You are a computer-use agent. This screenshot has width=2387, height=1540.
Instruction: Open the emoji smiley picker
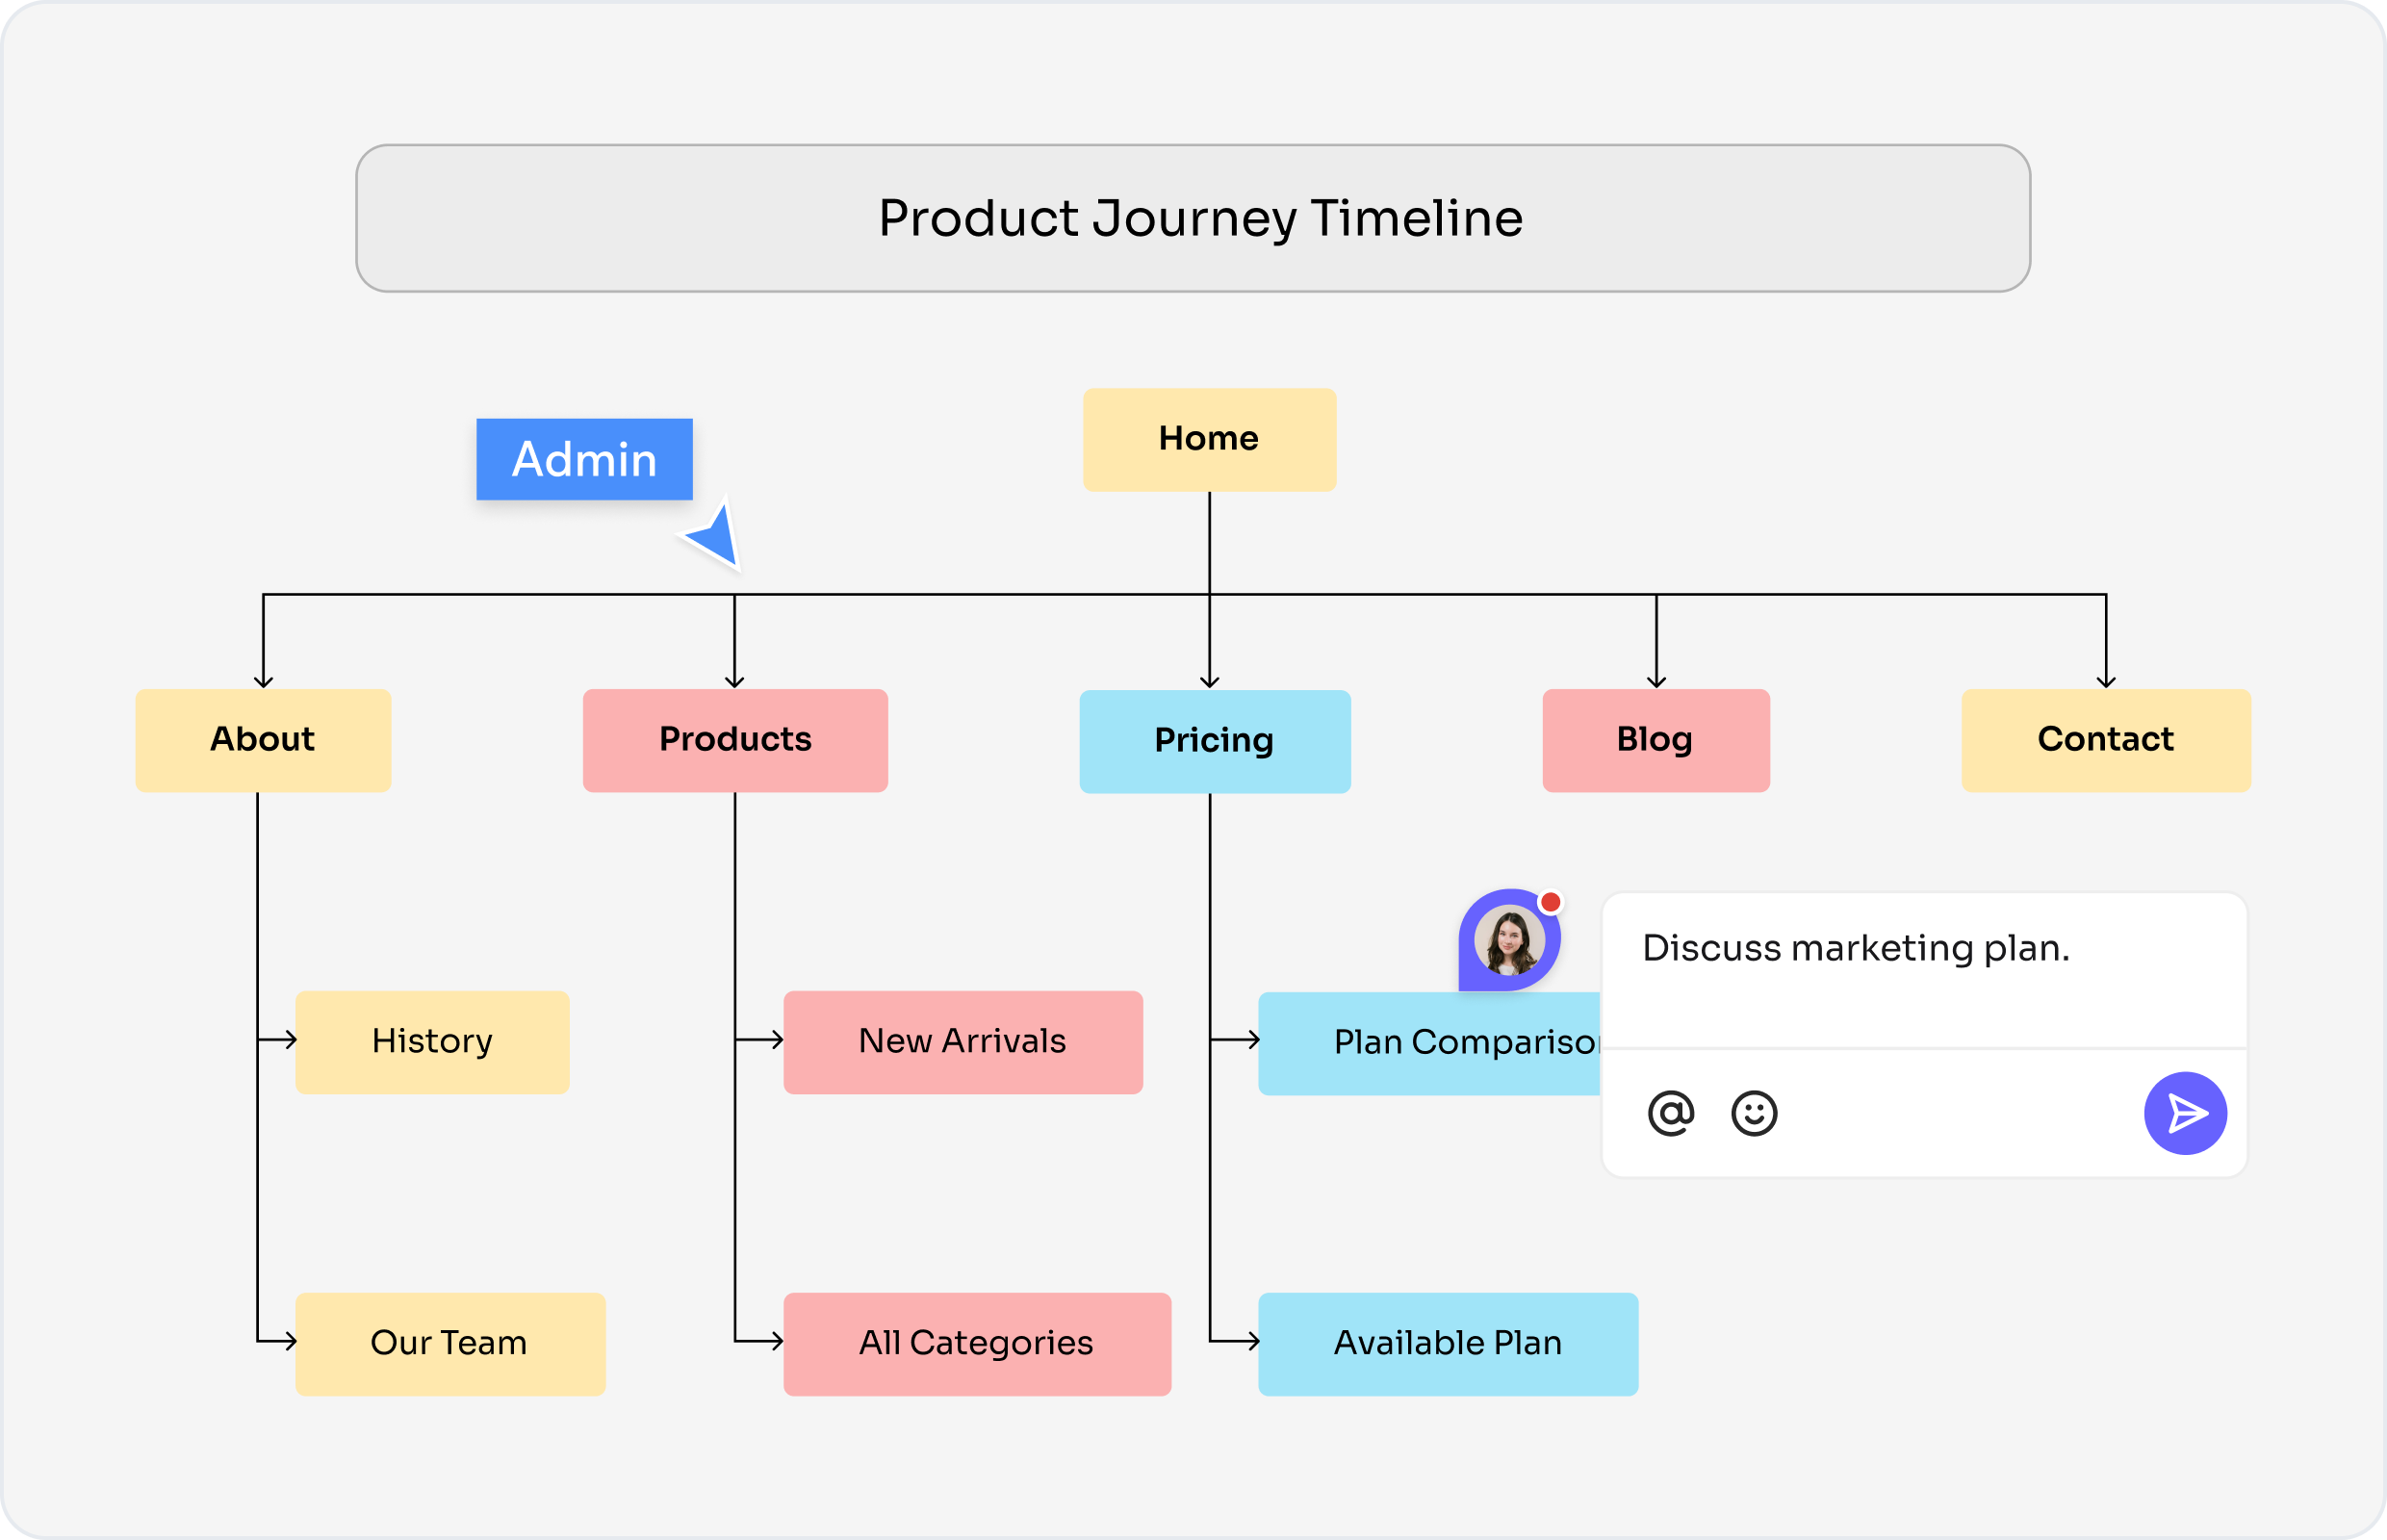pyautogui.click(x=1754, y=1113)
